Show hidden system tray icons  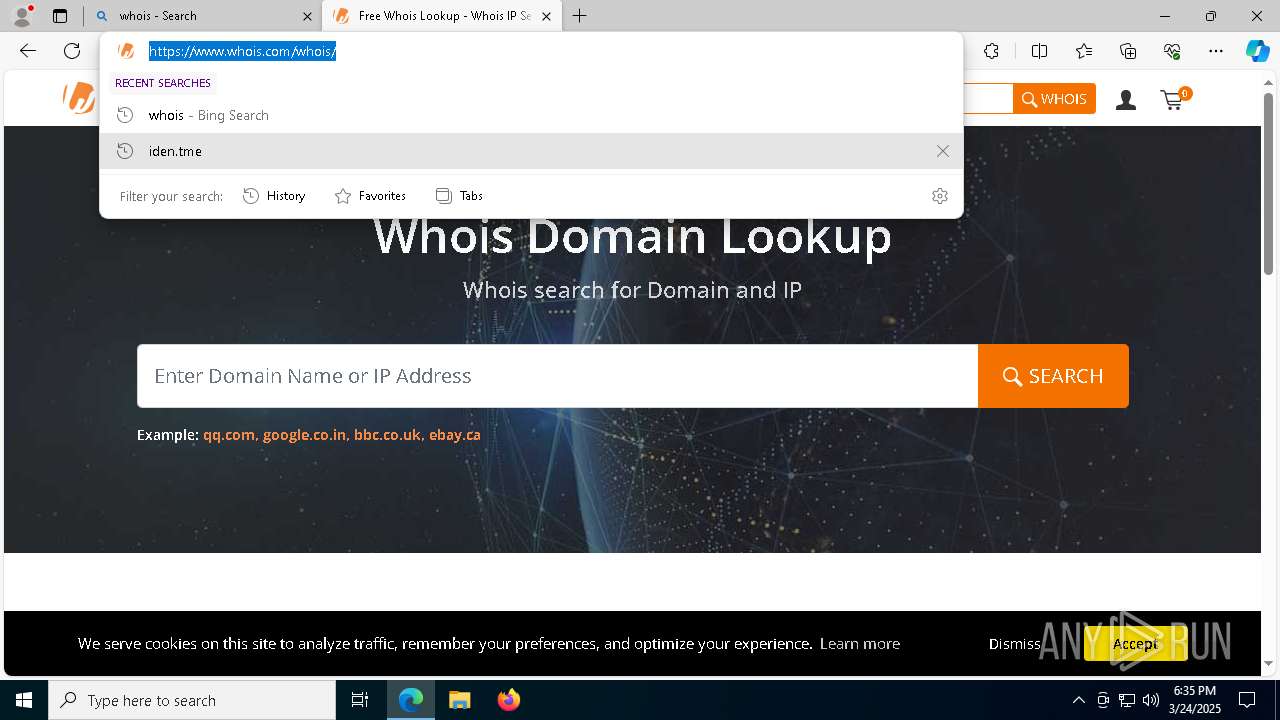(1078, 700)
